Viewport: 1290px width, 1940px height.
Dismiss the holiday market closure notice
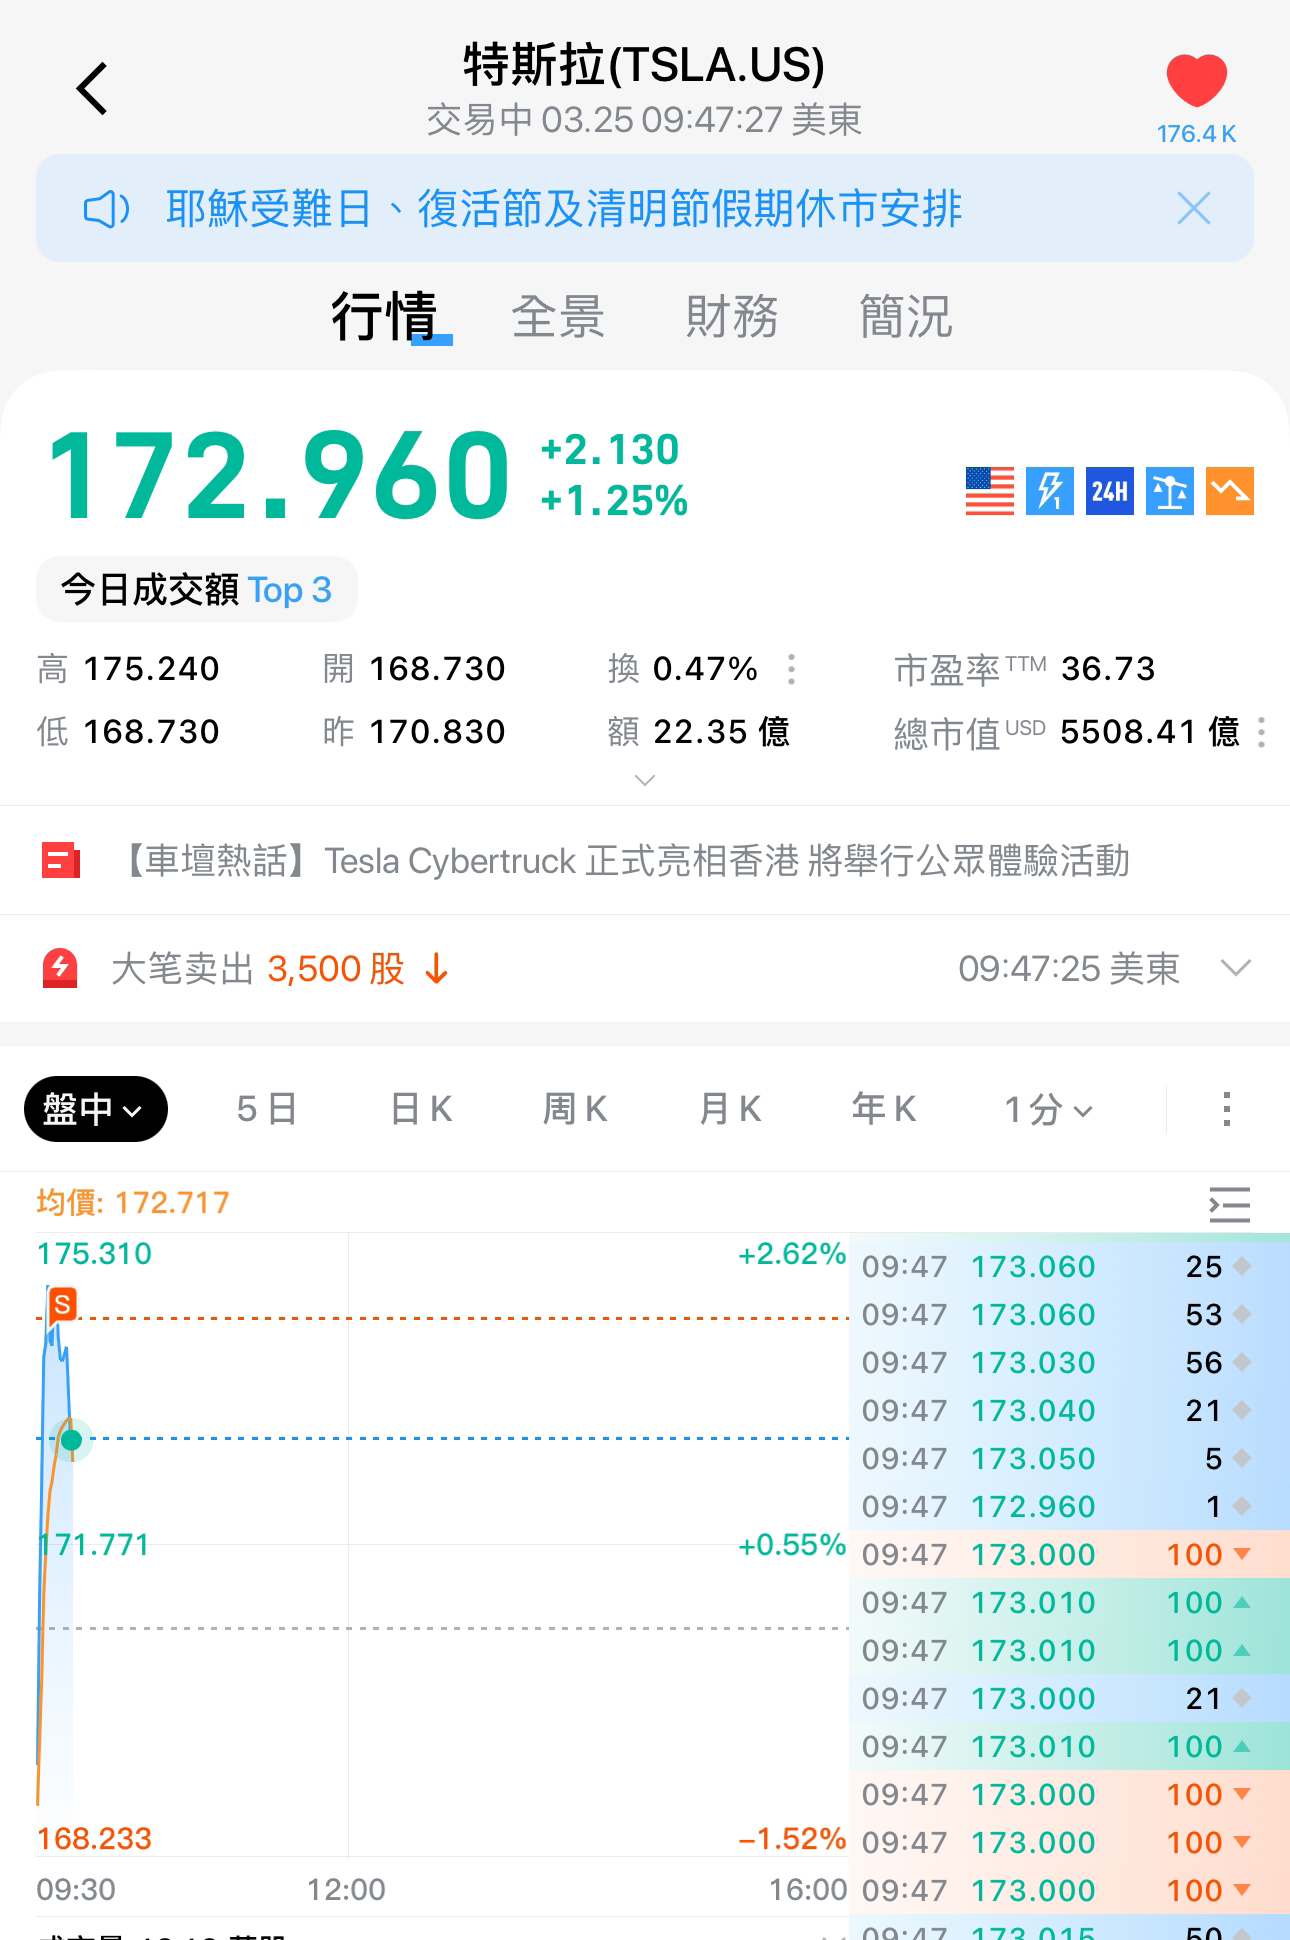click(1193, 209)
